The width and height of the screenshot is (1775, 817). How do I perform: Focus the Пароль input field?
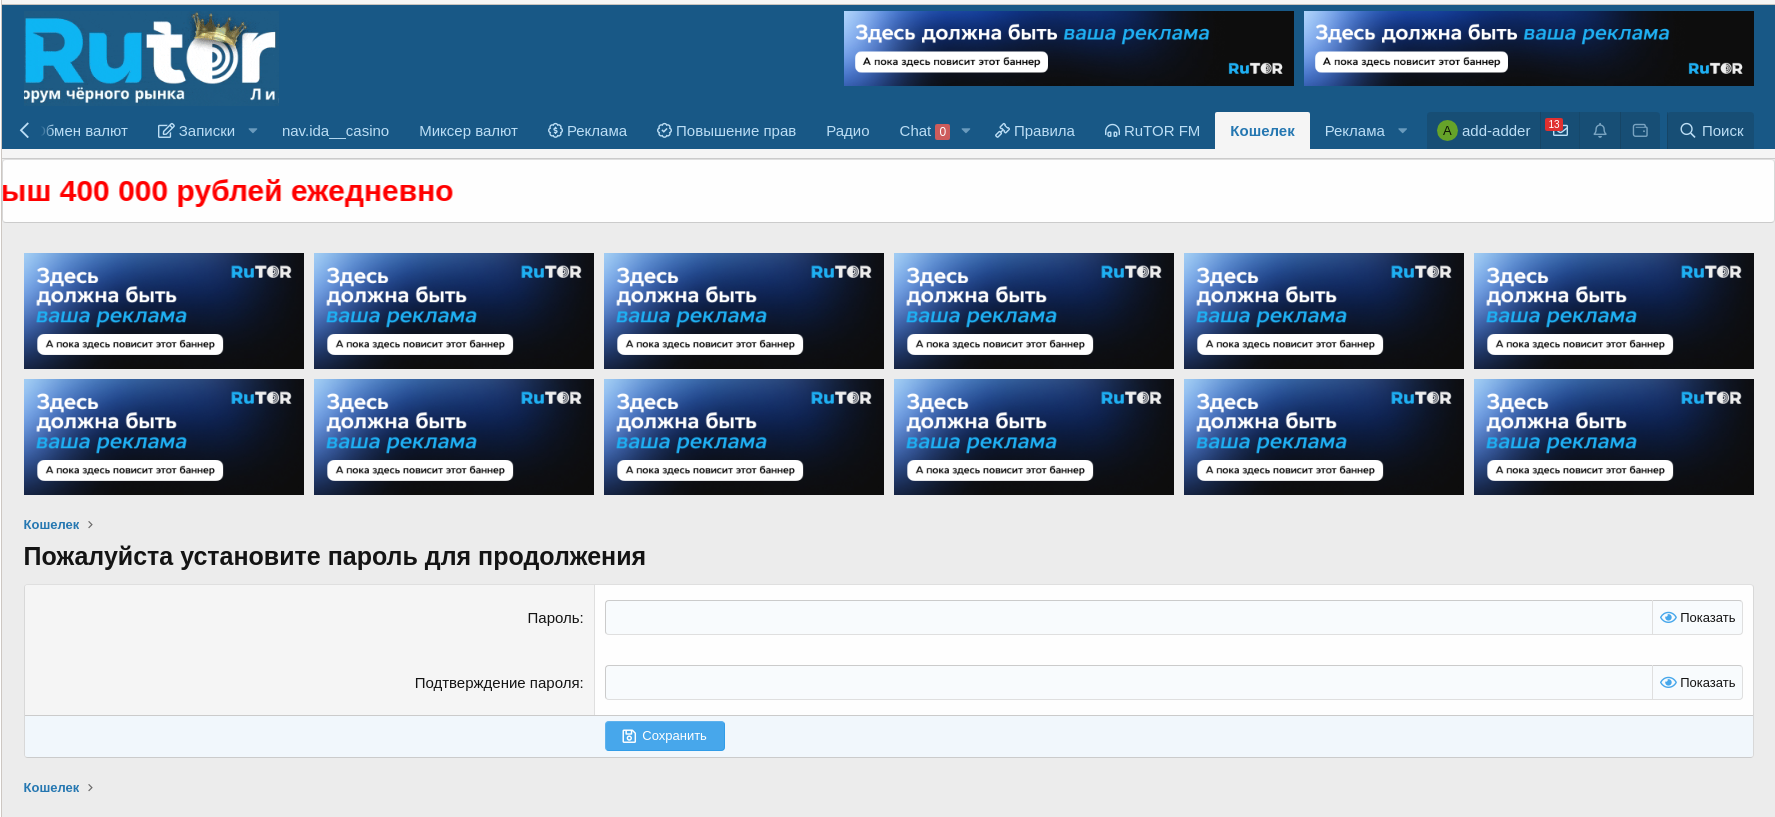1127,618
